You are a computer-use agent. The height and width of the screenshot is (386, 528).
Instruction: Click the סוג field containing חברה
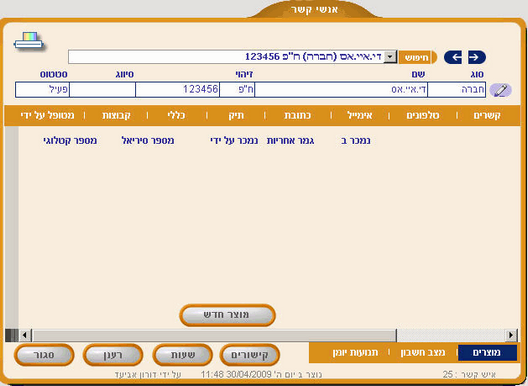click(x=456, y=90)
